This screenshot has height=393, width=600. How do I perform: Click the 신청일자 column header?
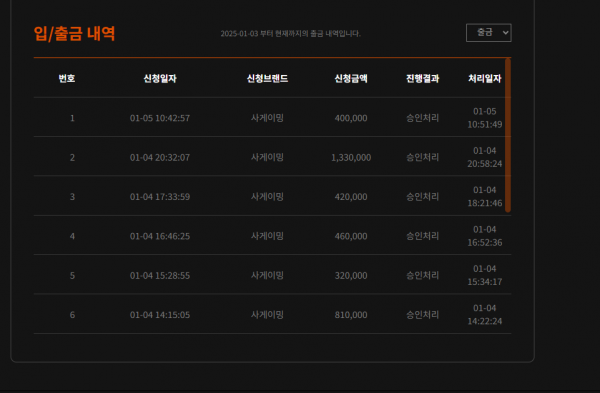tap(160, 78)
